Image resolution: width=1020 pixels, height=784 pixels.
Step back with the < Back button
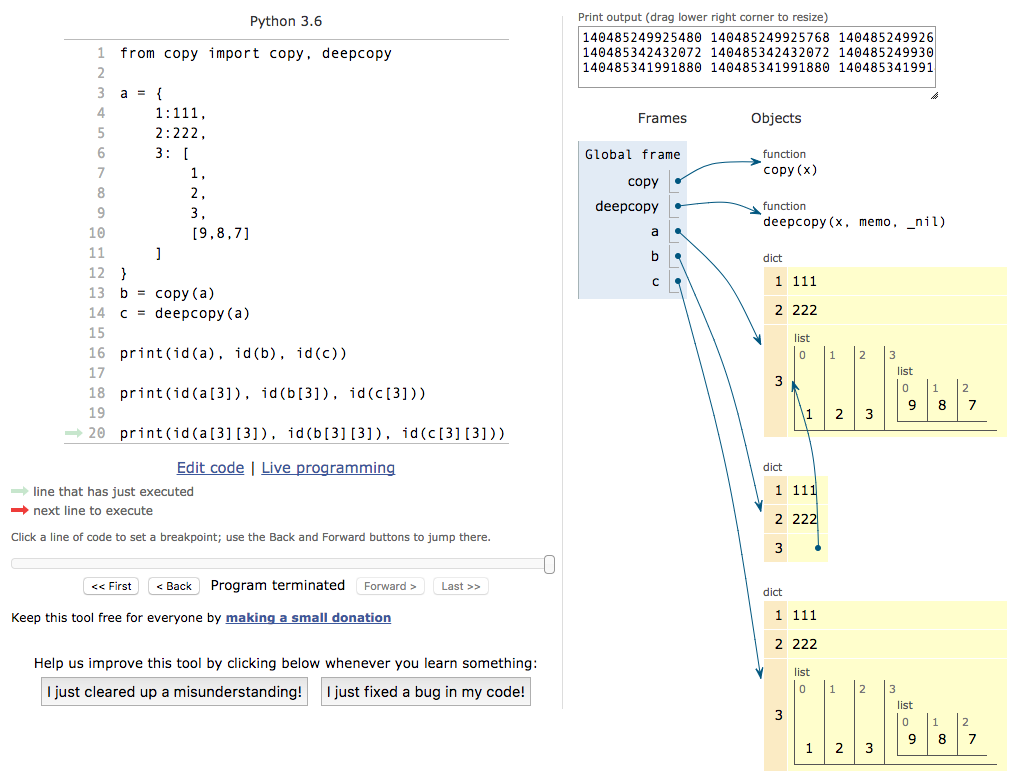174,586
